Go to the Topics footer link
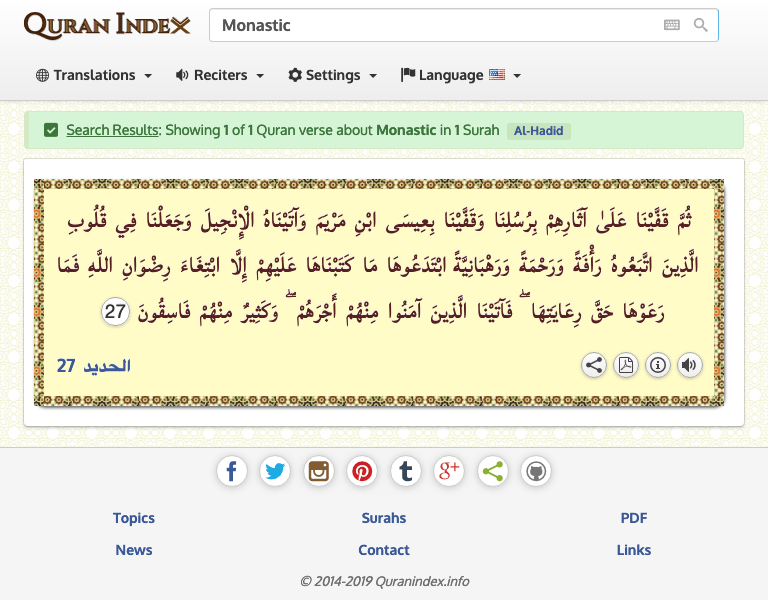768x600 pixels. pyautogui.click(x=134, y=518)
